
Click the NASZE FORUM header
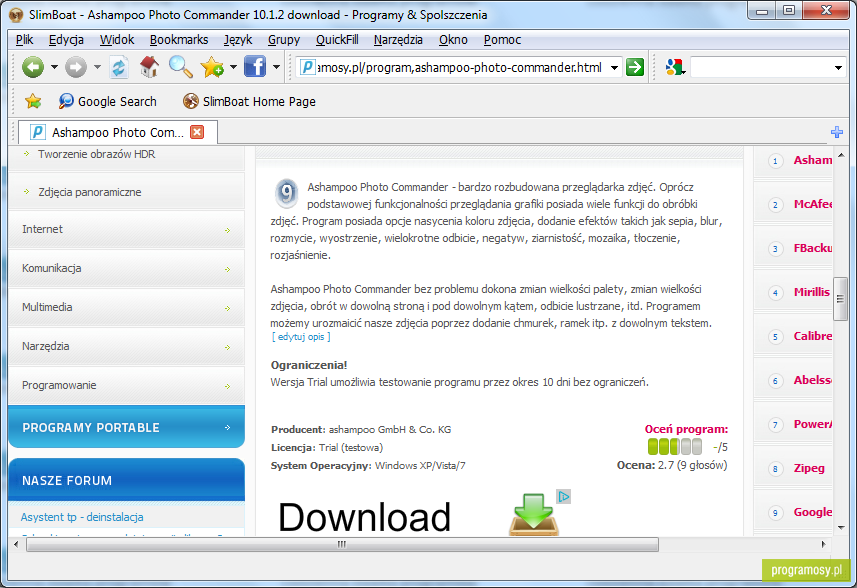tap(126, 480)
